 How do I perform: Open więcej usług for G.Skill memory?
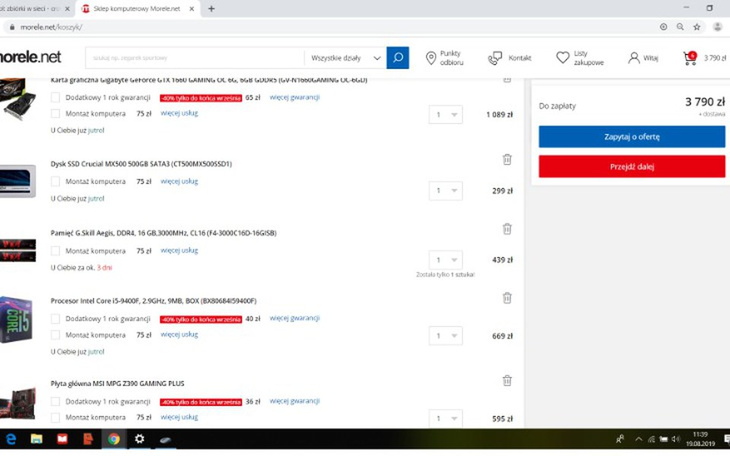click(179, 251)
